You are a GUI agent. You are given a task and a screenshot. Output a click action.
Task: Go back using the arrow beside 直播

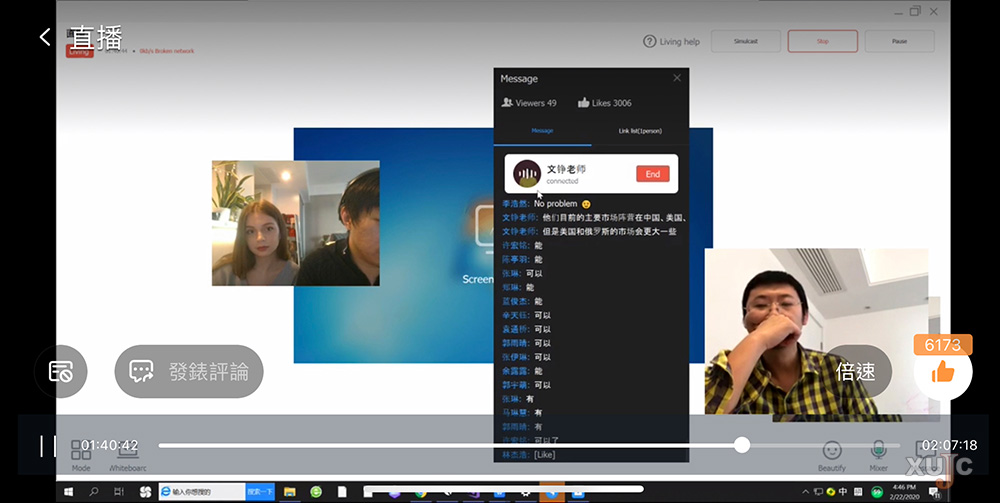[x=45, y=37]
